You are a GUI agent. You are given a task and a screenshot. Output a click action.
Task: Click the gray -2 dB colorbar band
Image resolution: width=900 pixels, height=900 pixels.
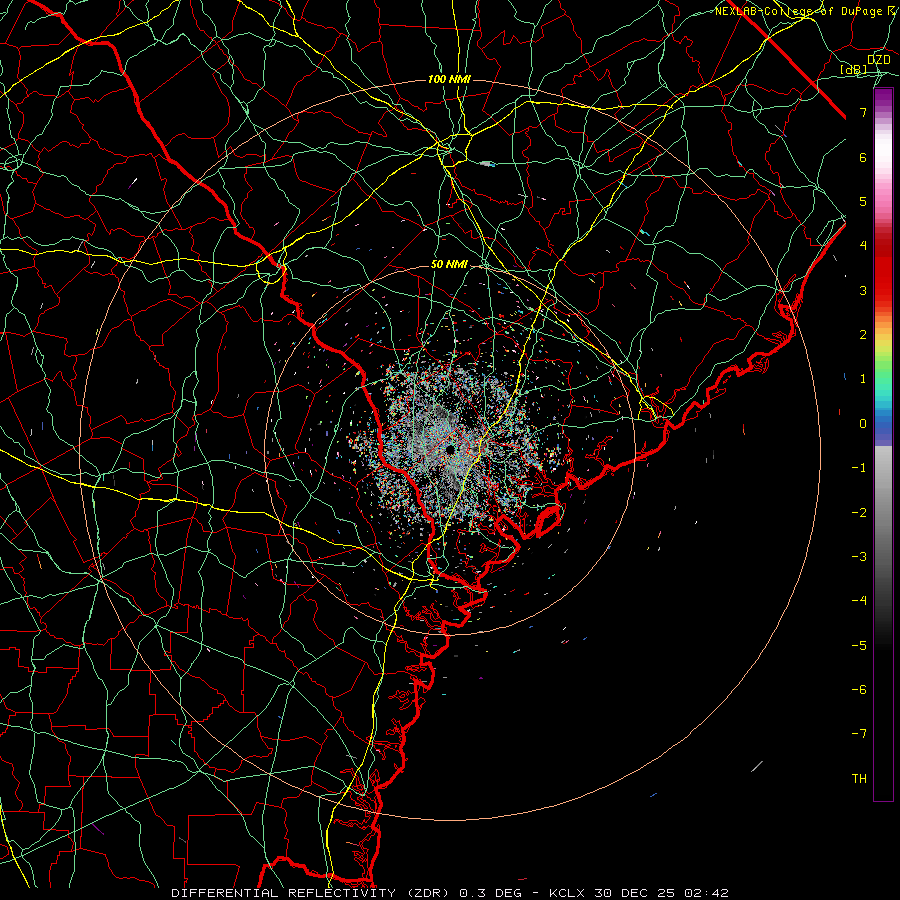click(x=883, y=513)
